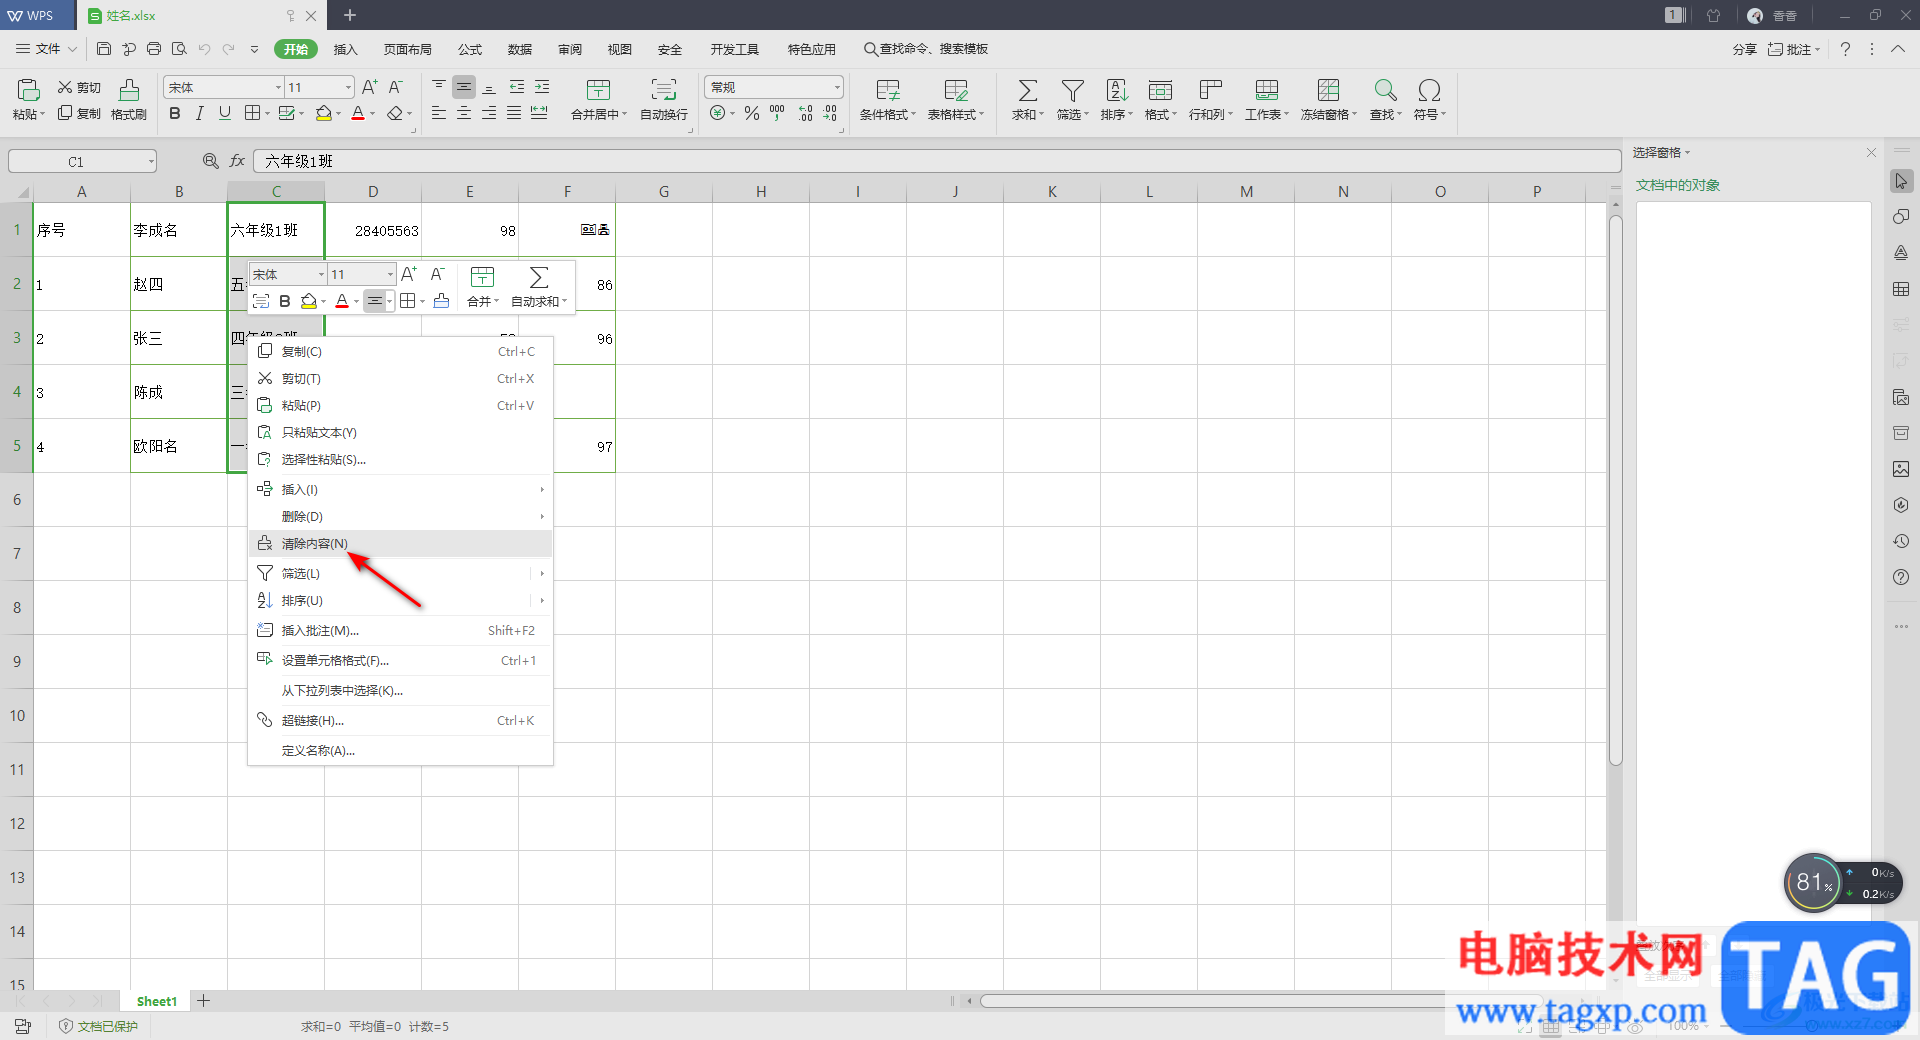Select column G header

tap(664, 191)
